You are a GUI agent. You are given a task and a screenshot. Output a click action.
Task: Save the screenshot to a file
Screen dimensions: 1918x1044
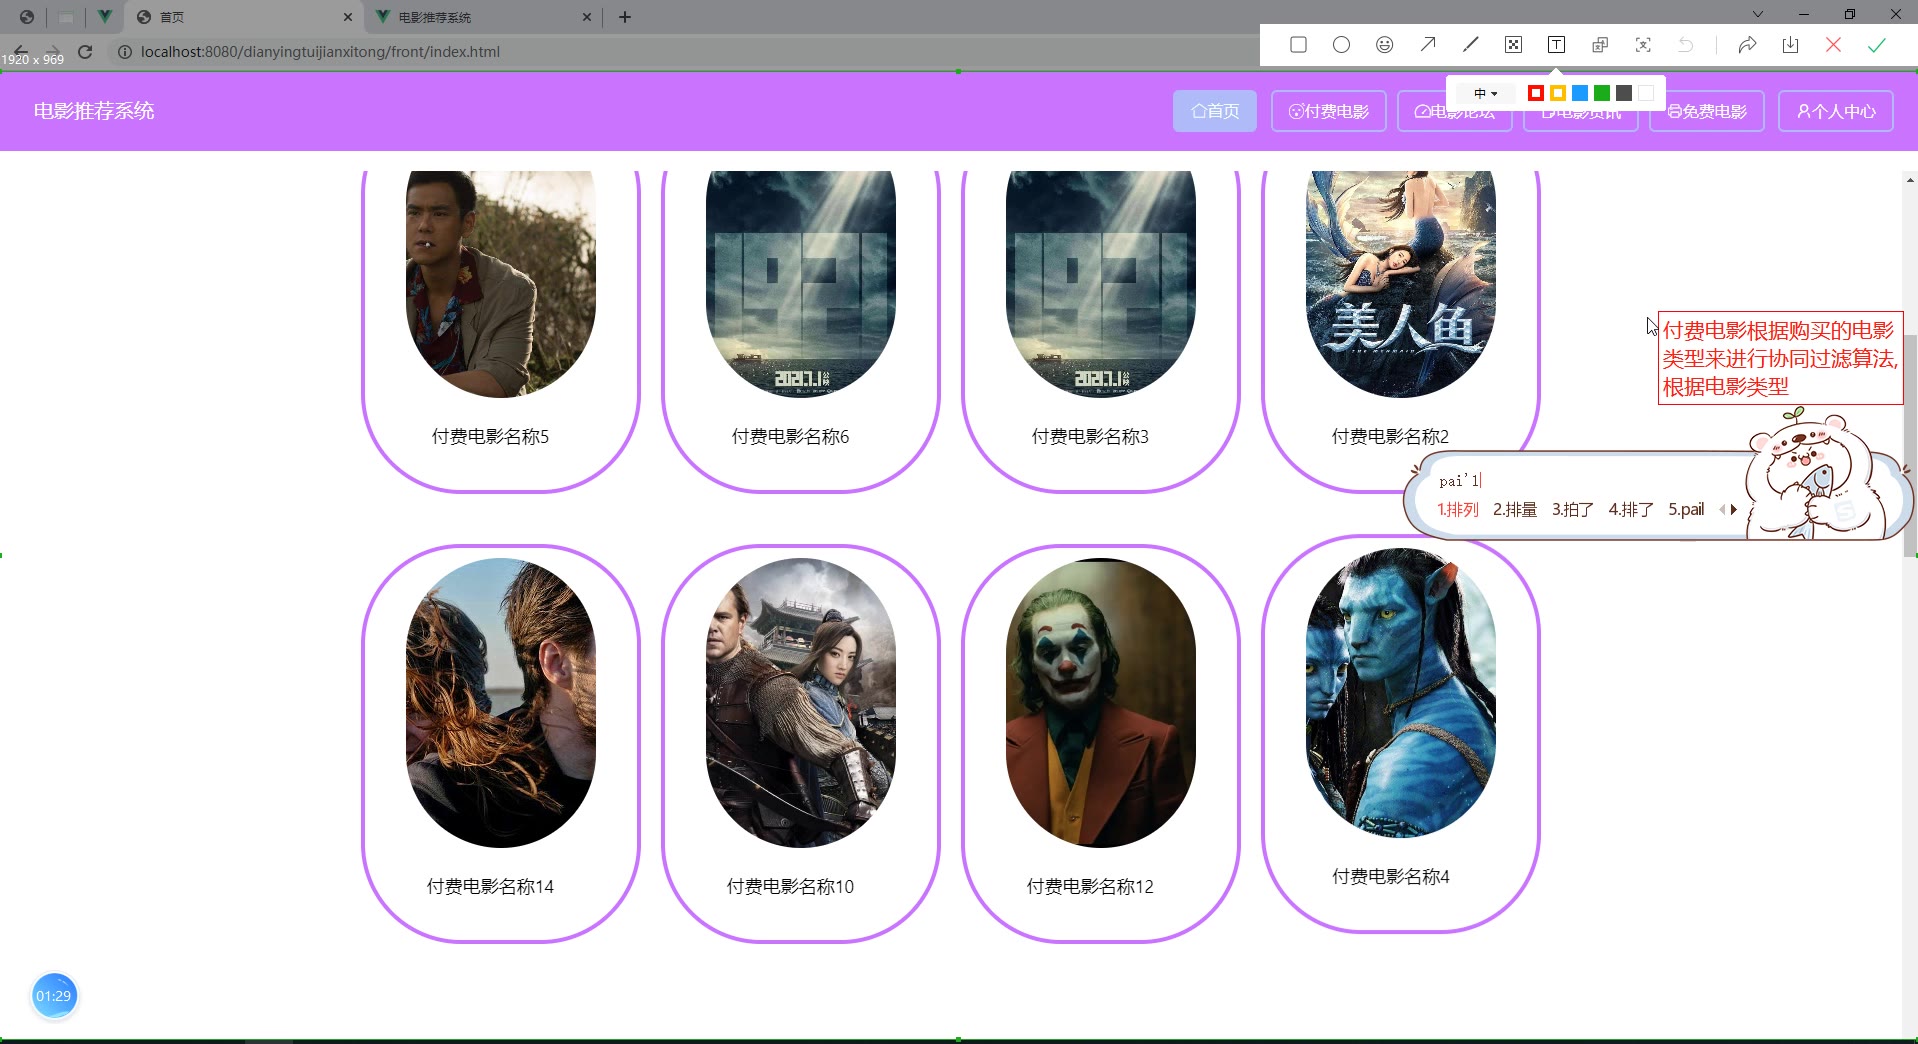(1790, 45)
